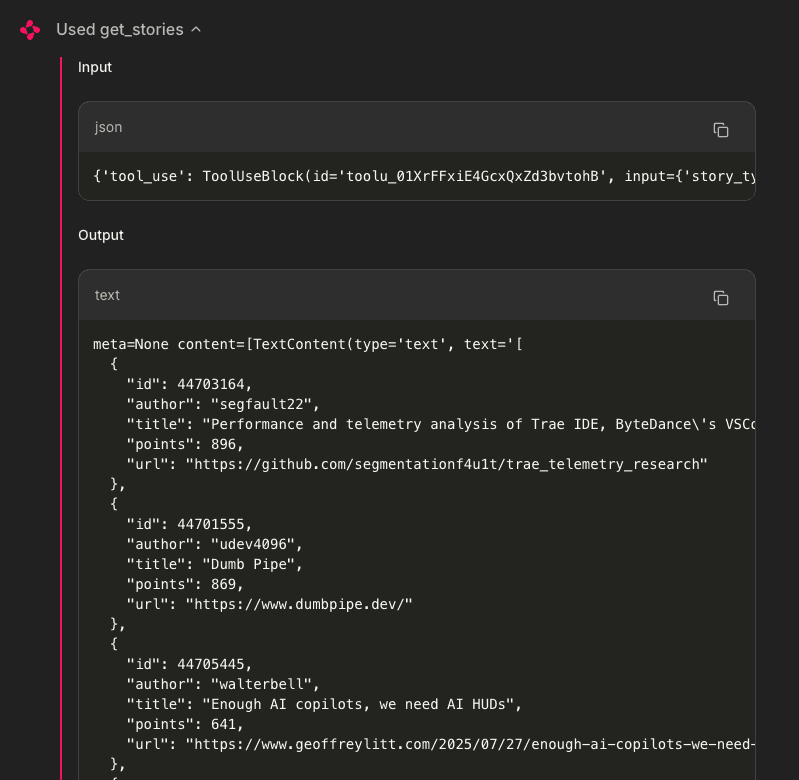Screen dimensions: 799x780
Task: Copy the json input code block
Action: pos(721,130)
